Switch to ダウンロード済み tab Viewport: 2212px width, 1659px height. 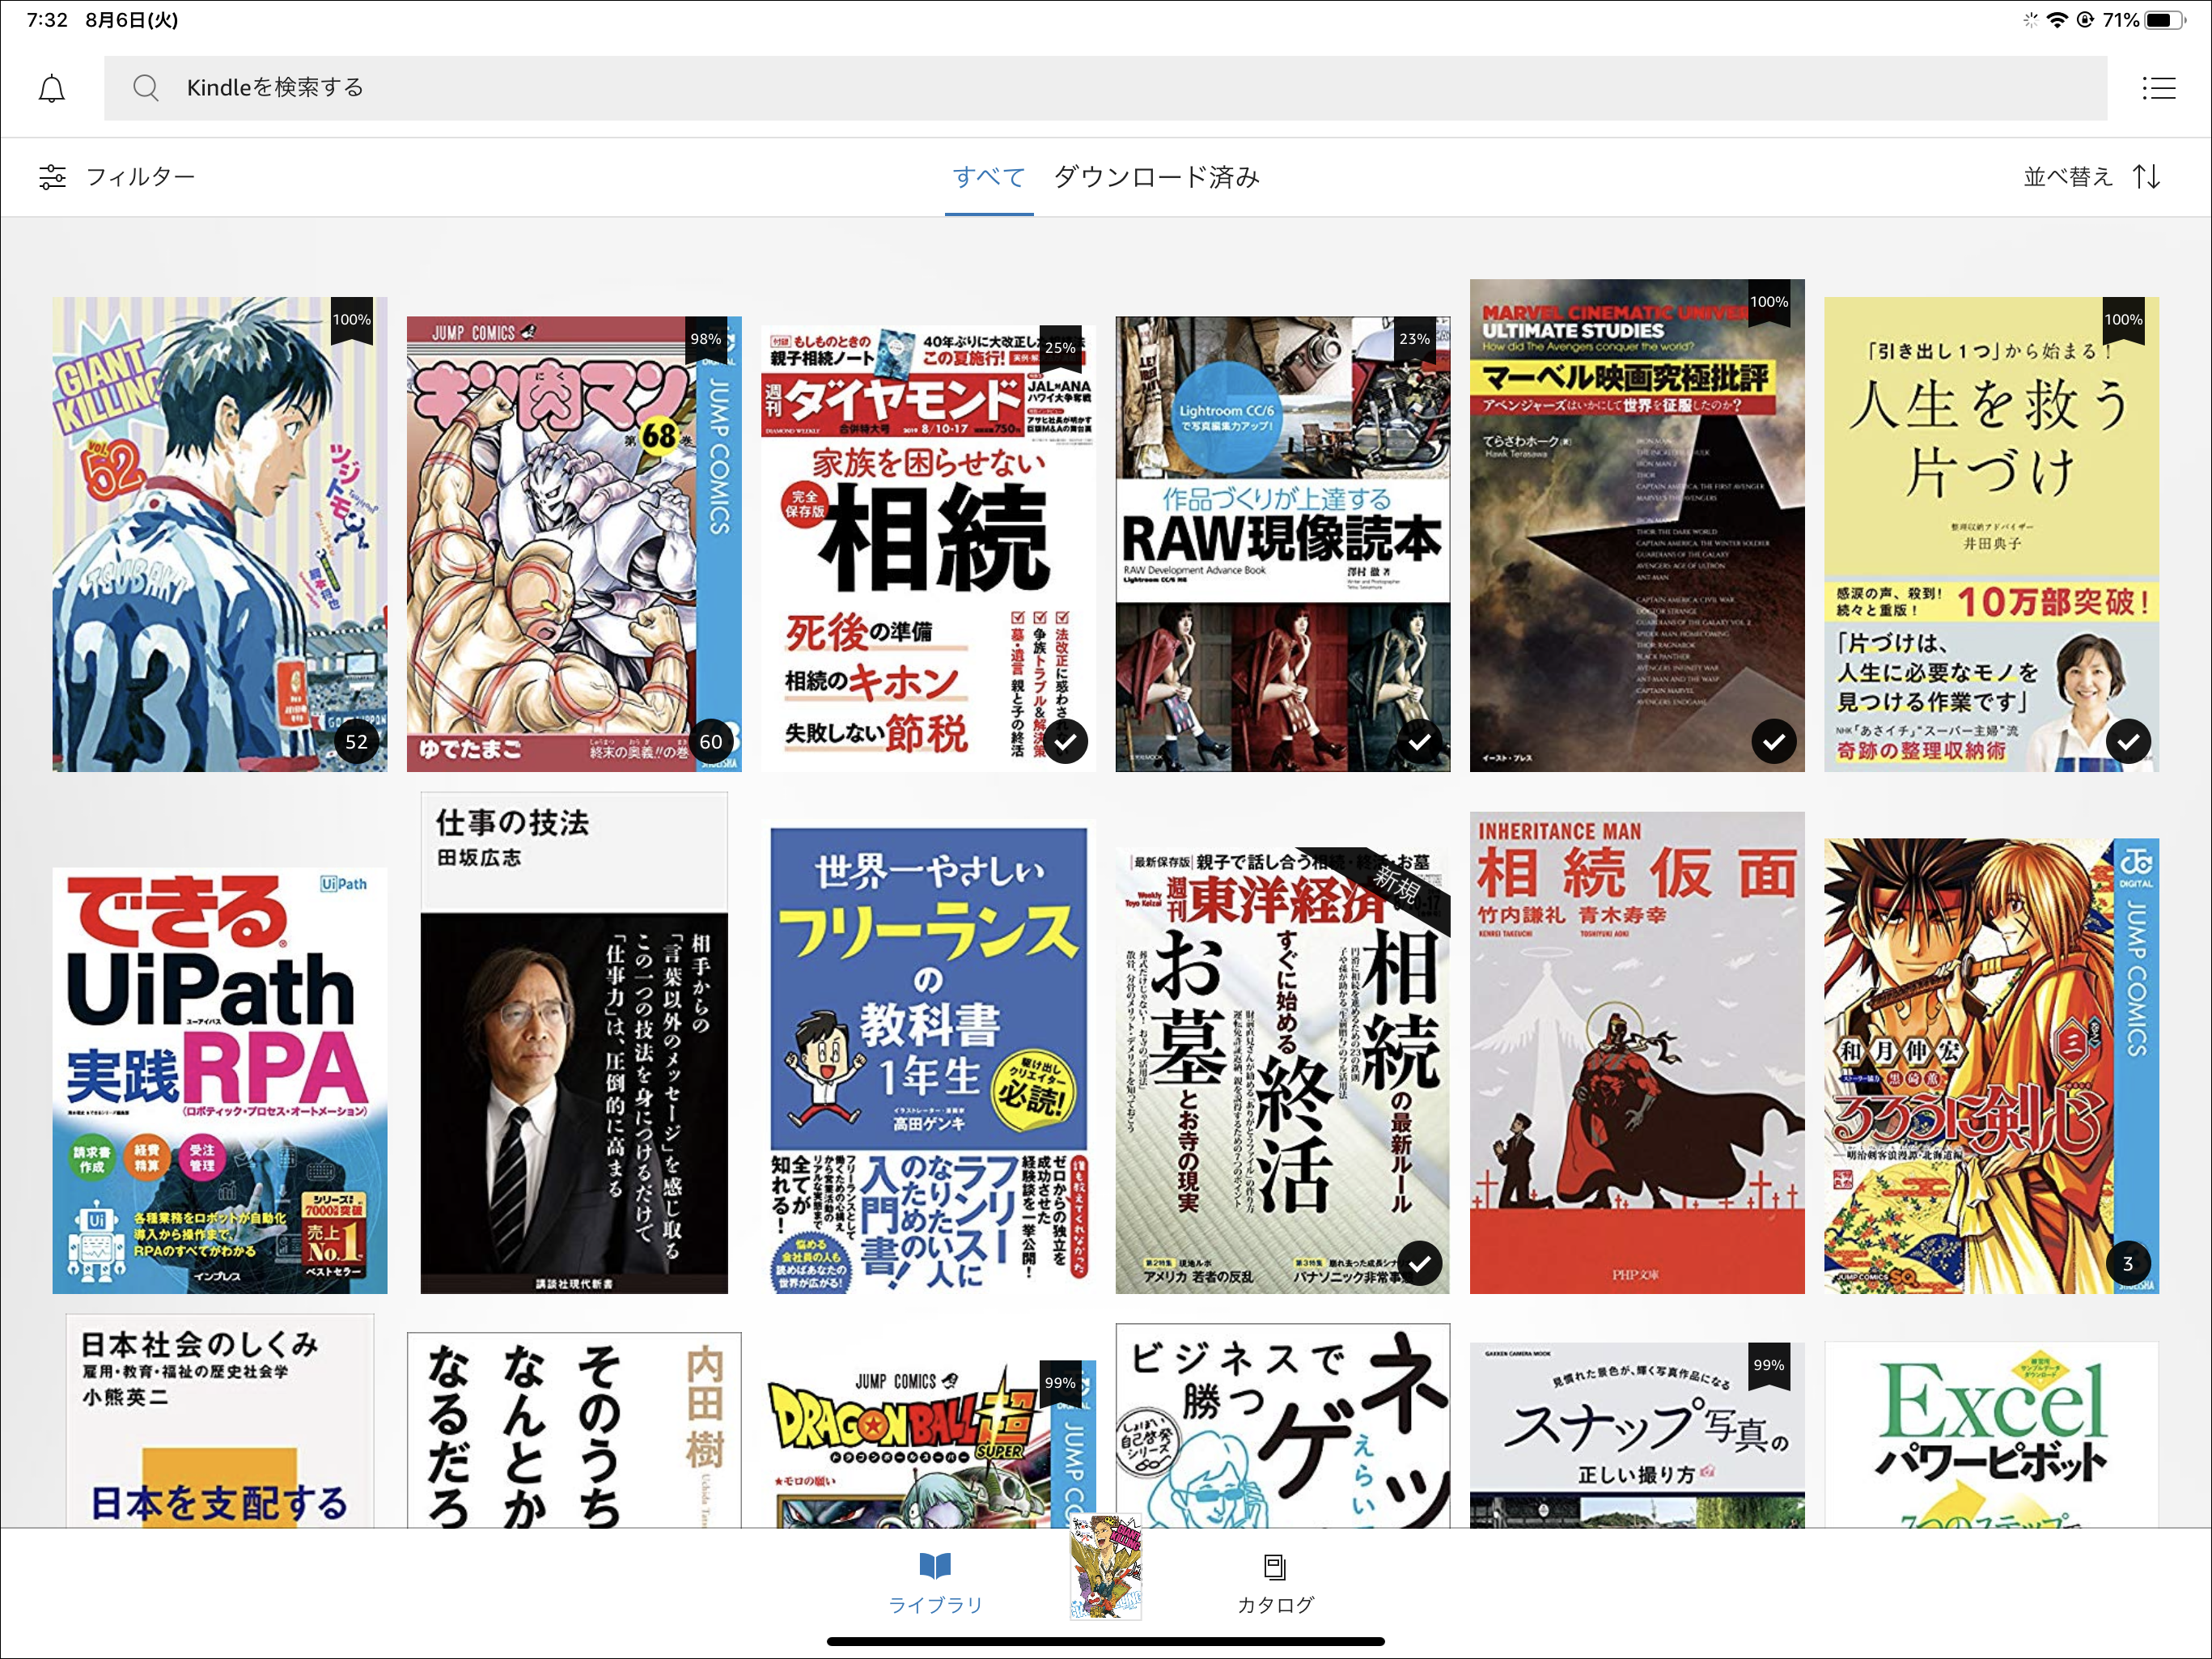tap(1156, 177)
